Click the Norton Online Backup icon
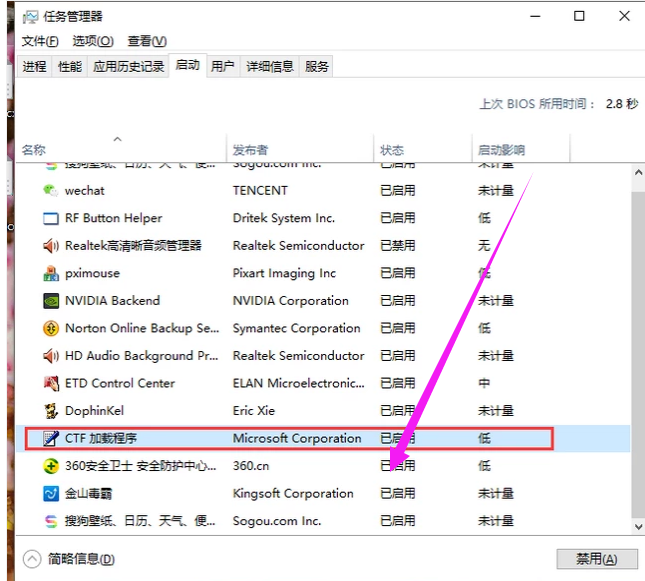Image resolution: width=645 pixels, height=581 pixels. [x=51, y=328]
